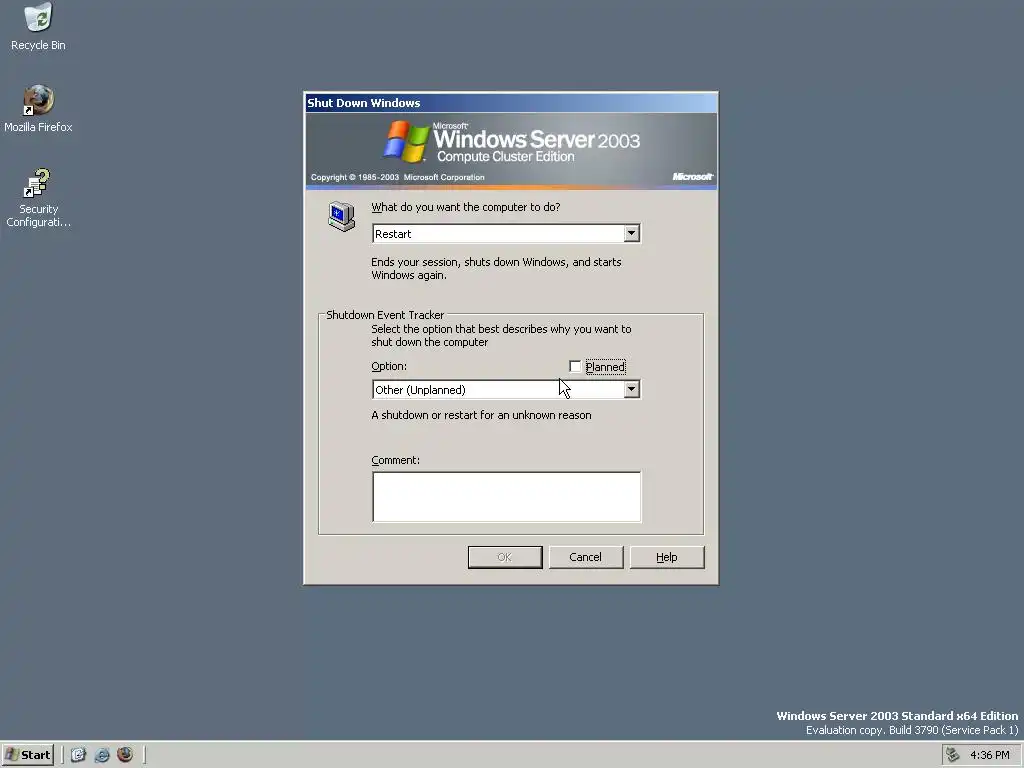Click the "Compute Cluster Edition" banner text
1024x768 pixels.
[x=505, y=157]
